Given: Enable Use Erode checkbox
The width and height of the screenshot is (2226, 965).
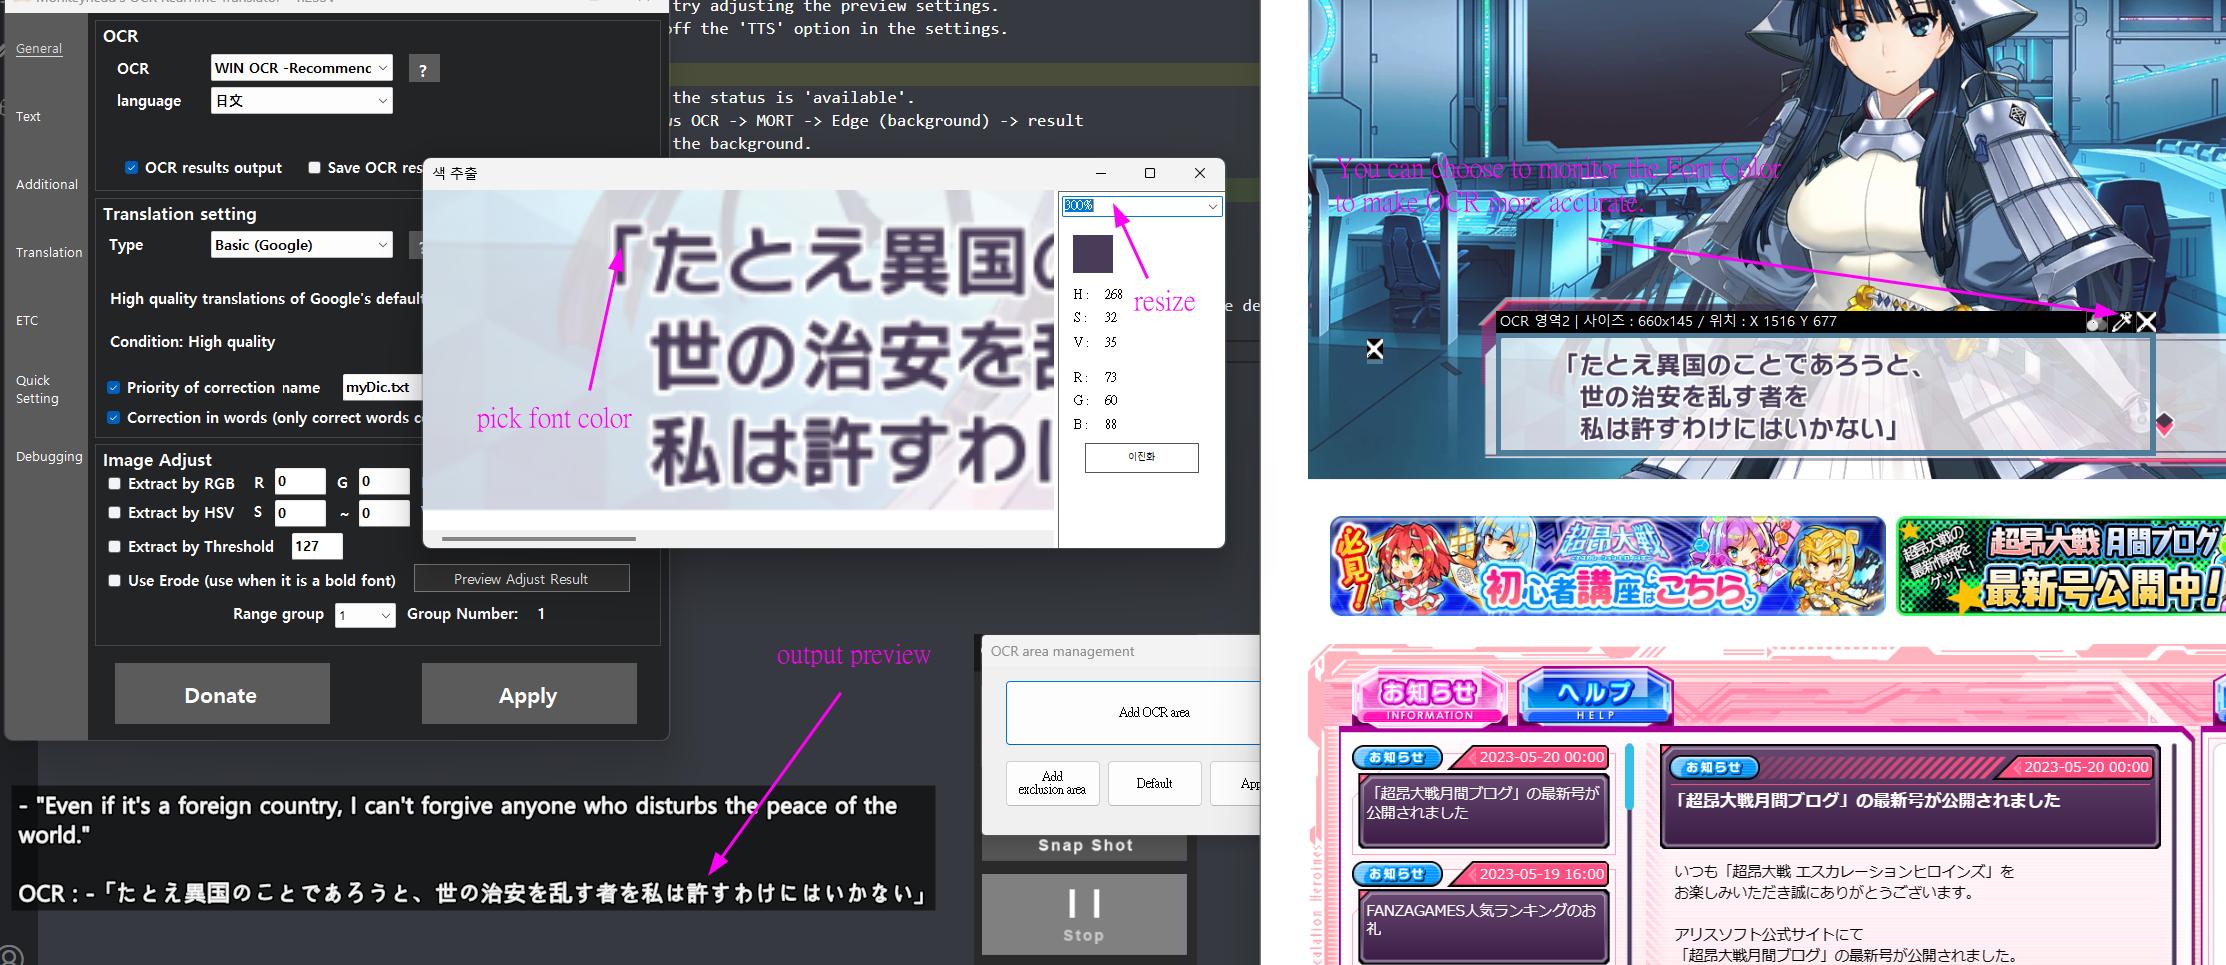Looking at the screenshot, I should (114, 580).
